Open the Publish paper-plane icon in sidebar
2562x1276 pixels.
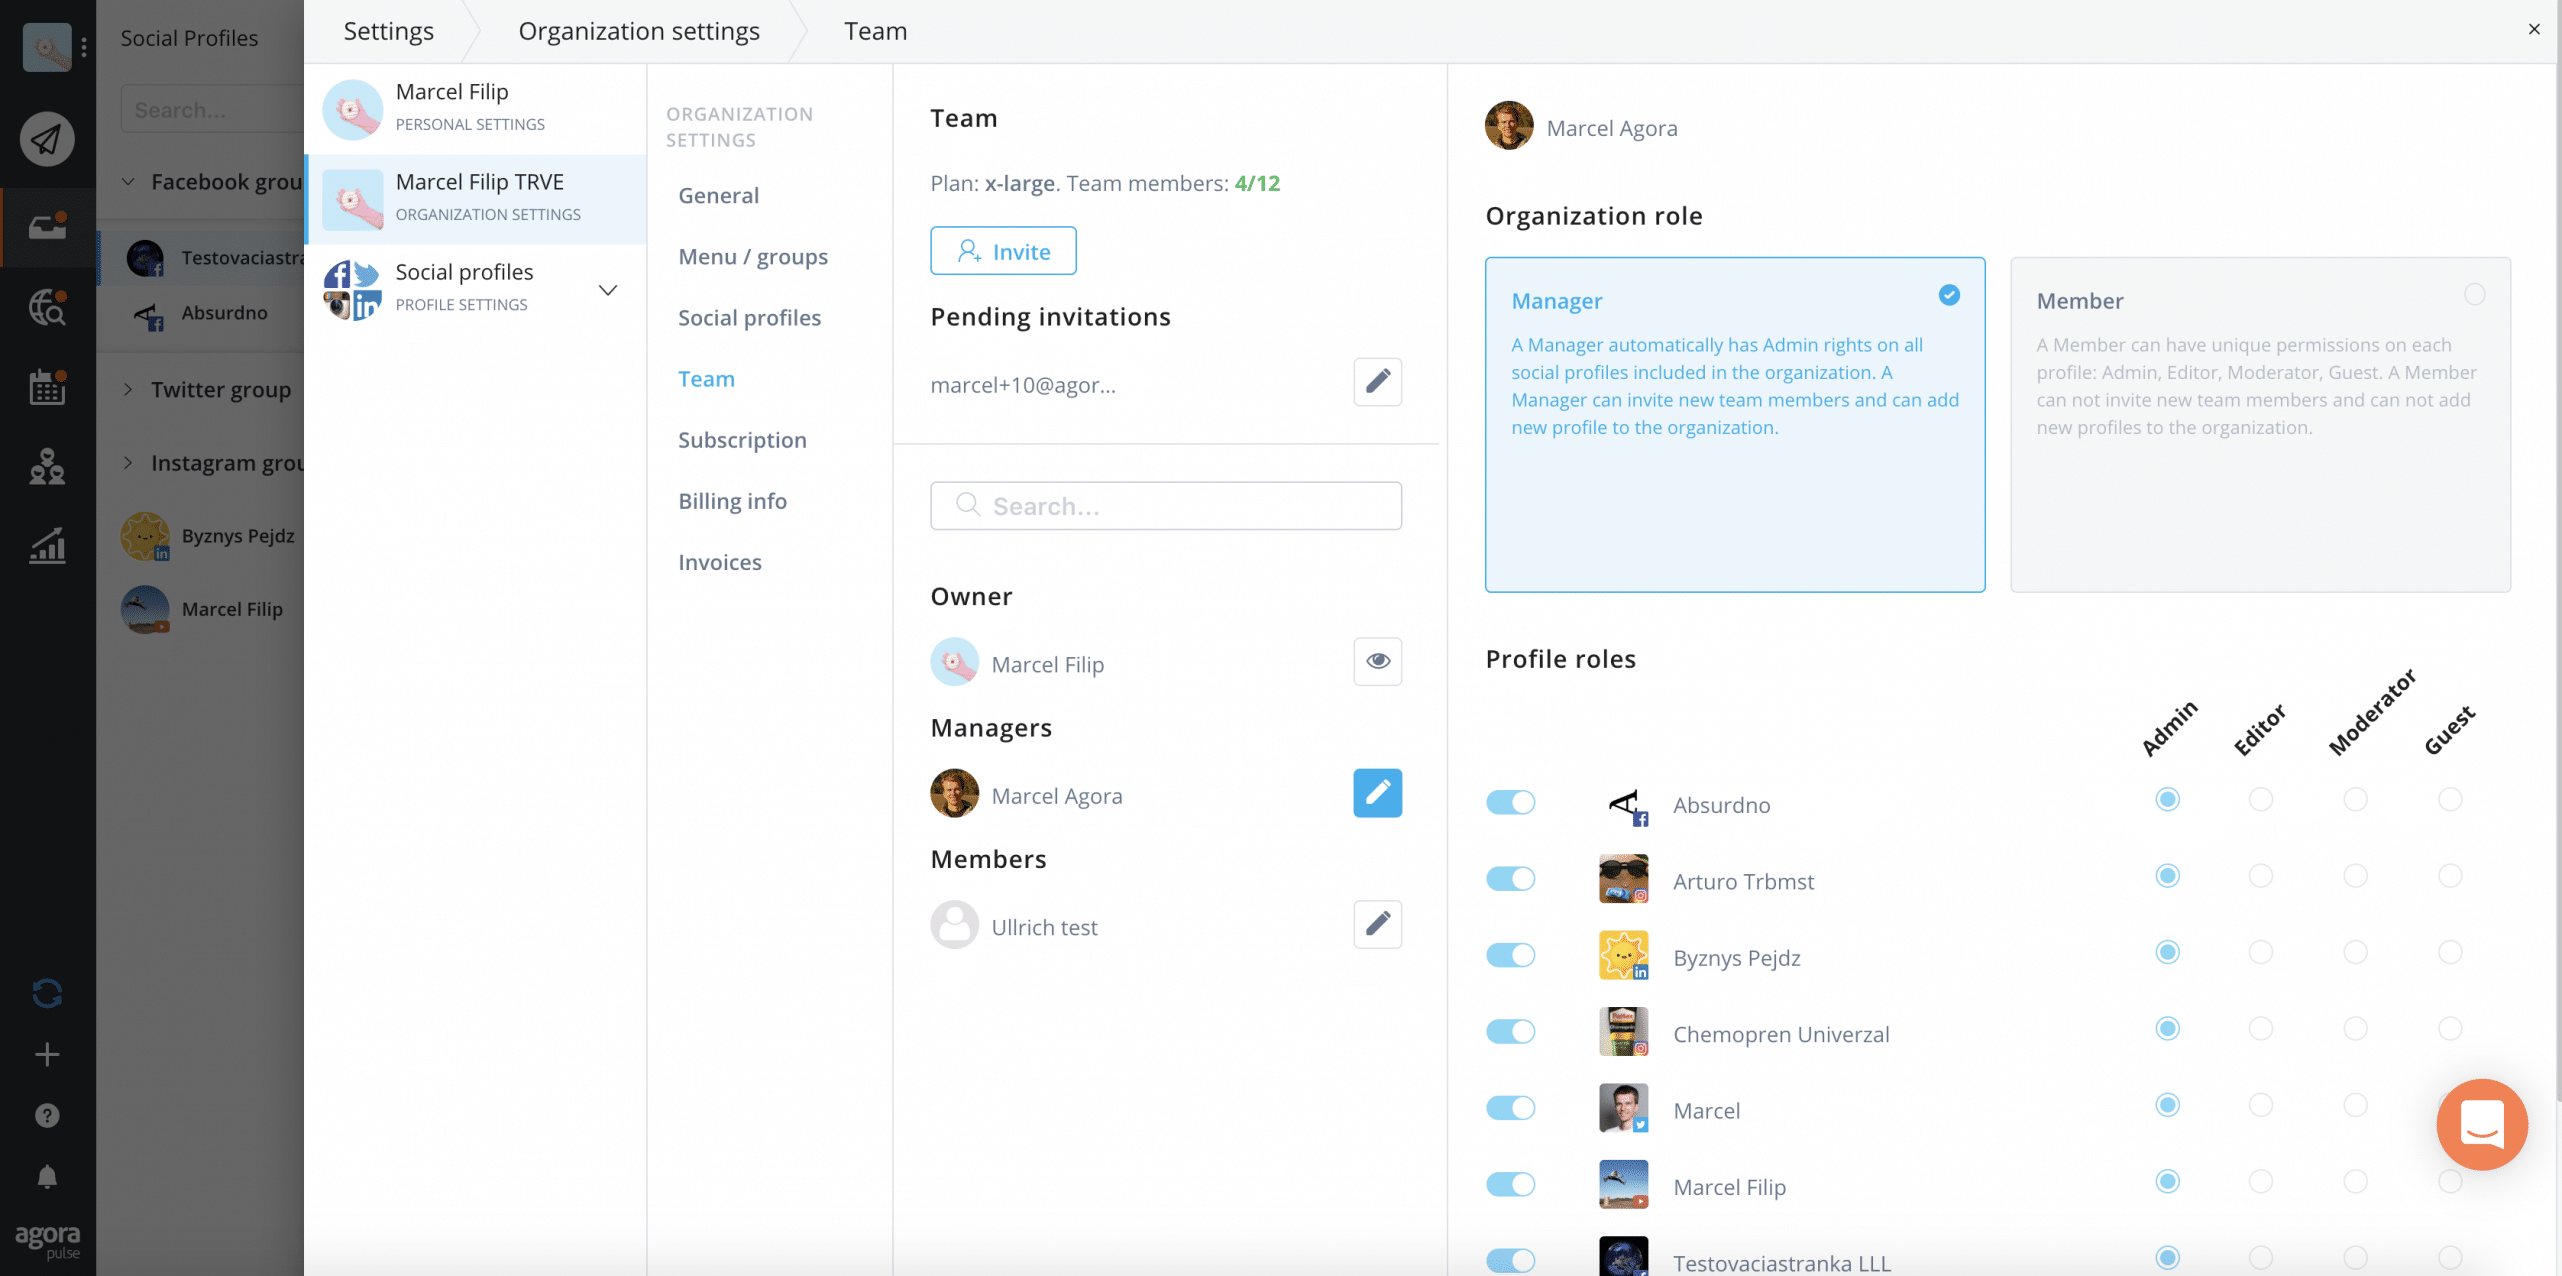pos(47,138)
